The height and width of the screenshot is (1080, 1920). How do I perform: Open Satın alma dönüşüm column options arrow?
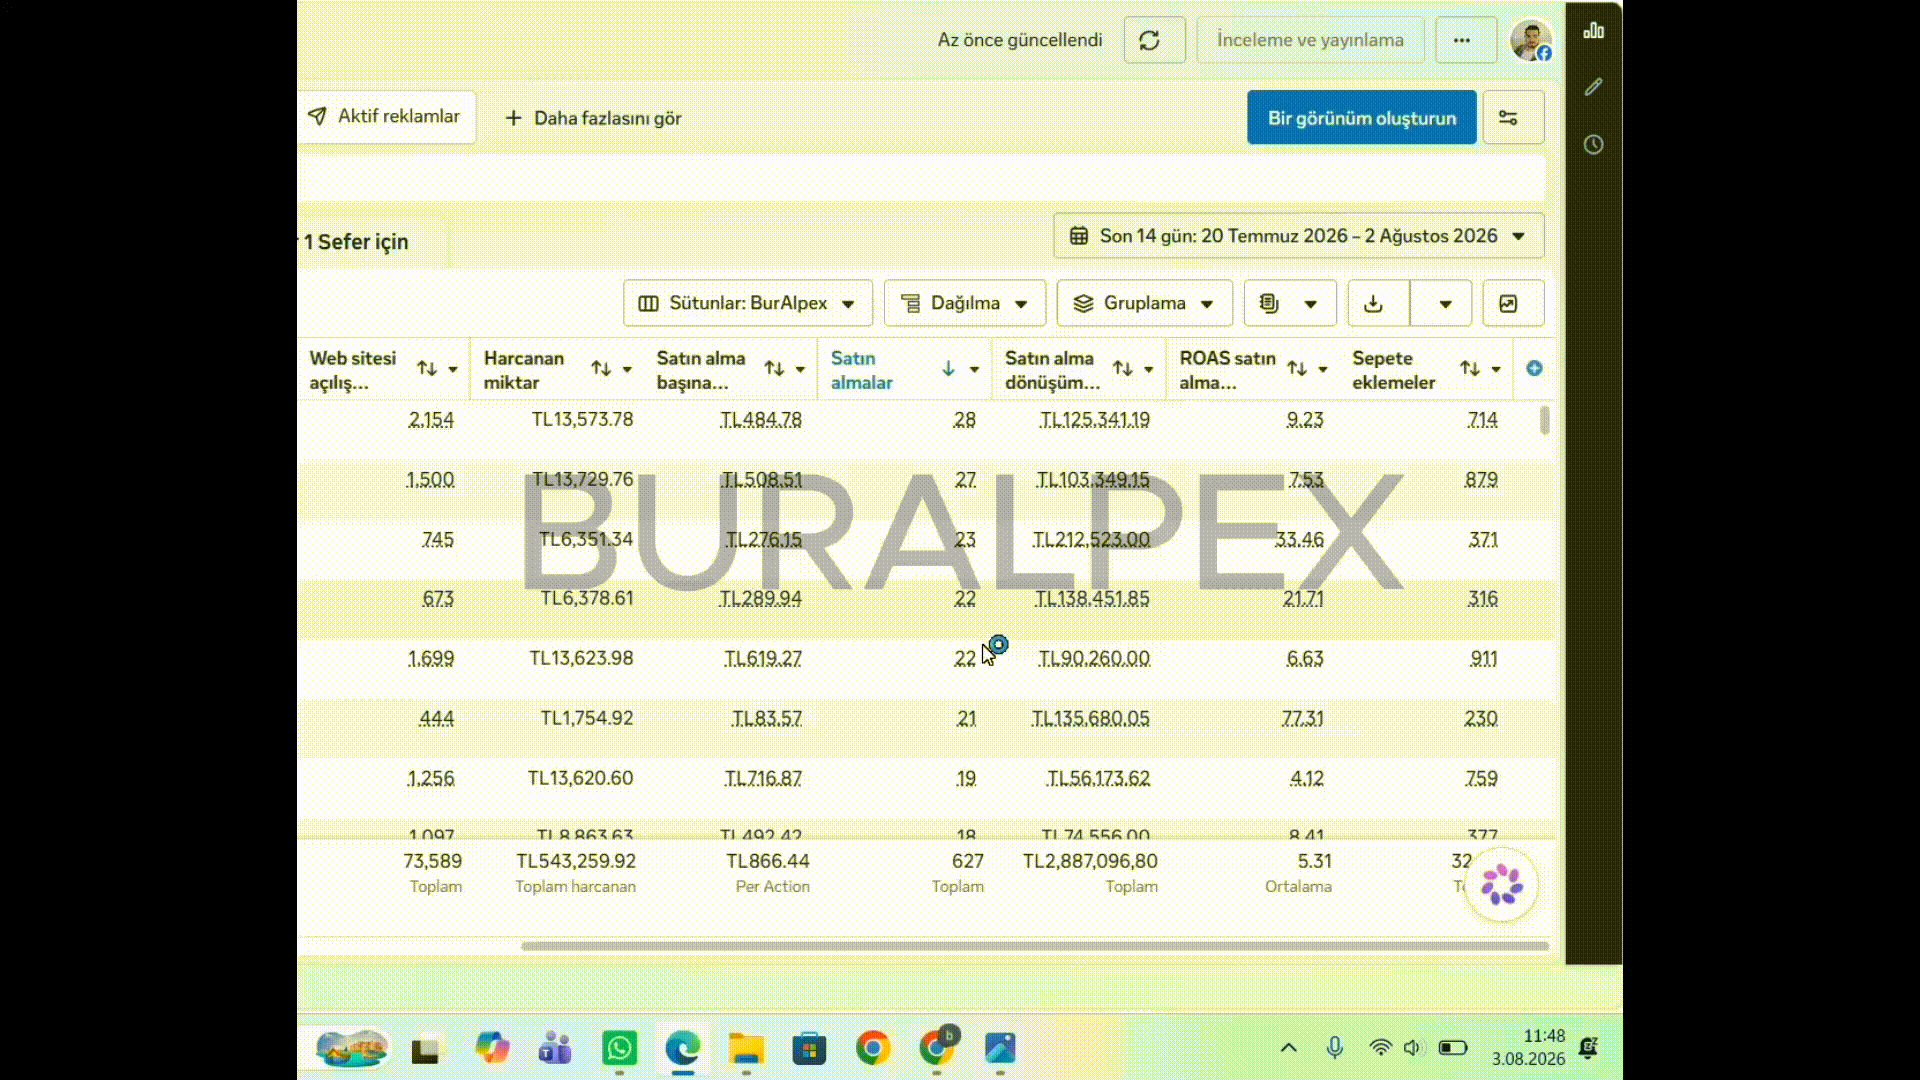point(1149,370)
